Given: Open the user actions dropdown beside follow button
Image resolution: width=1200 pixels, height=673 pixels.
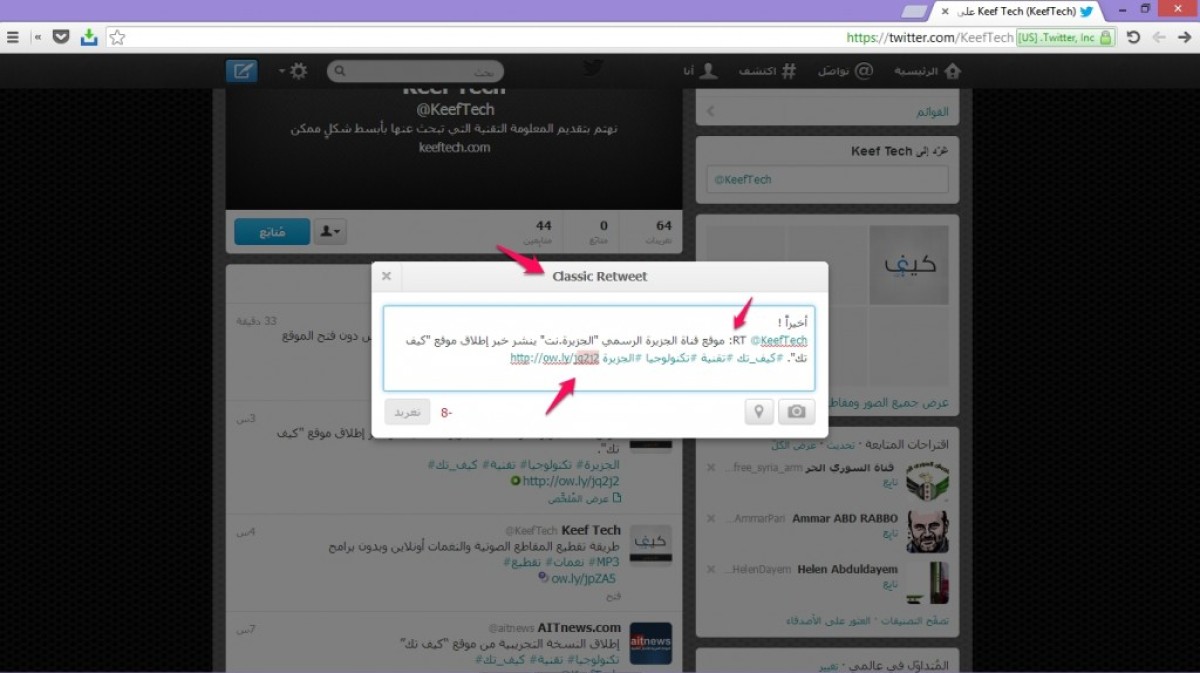Looking at the screenshot, I should (x=330, y=232).
